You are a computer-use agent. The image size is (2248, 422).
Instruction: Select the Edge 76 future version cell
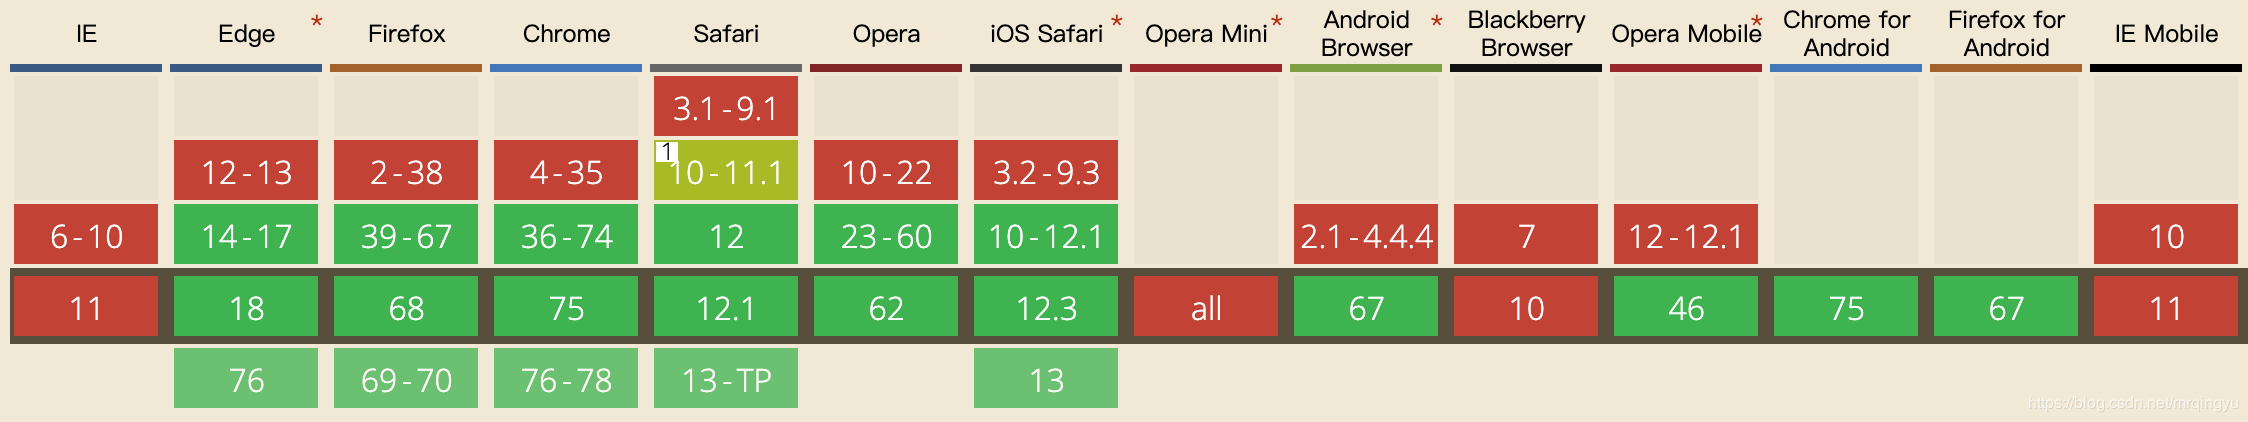[x=246, y=378]
